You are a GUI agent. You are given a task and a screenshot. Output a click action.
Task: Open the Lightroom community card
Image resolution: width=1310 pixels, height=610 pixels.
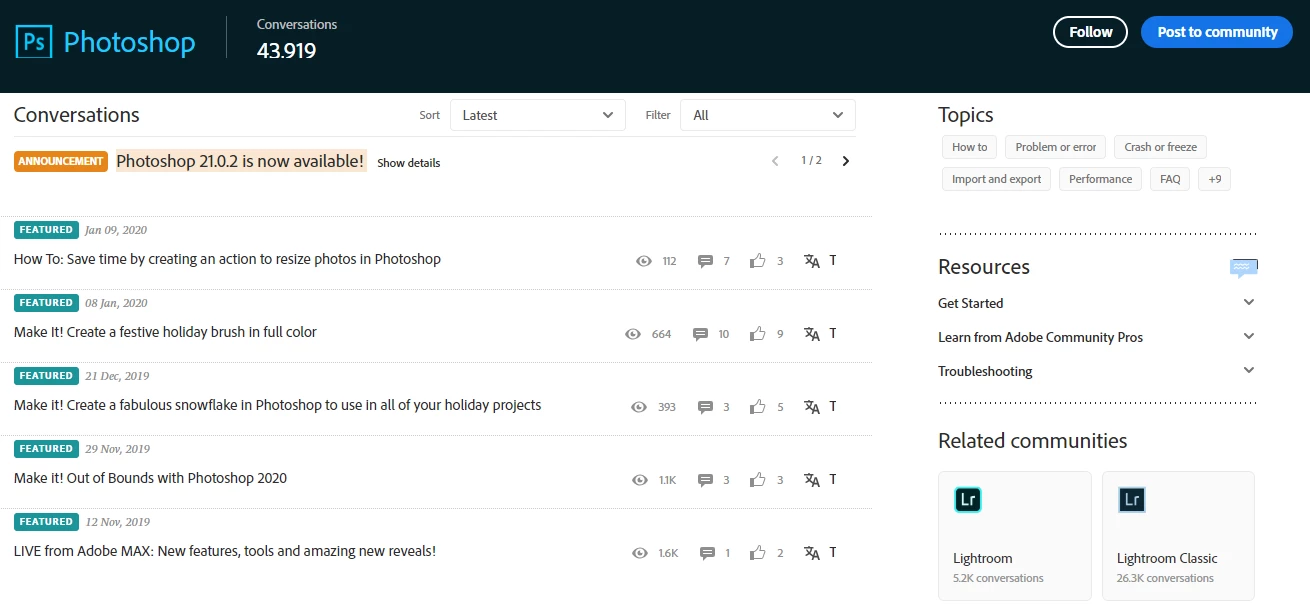1015,536
